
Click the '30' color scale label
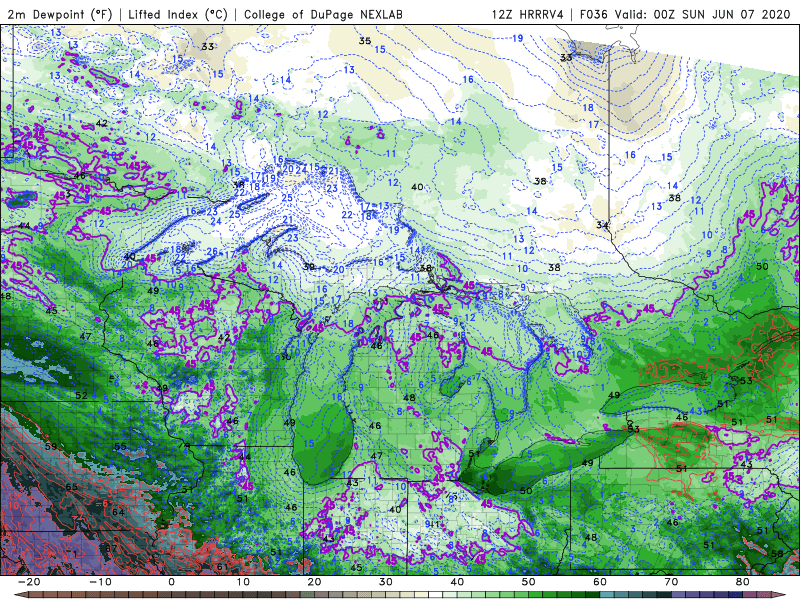pyautogui.click(x=386, y=582)
